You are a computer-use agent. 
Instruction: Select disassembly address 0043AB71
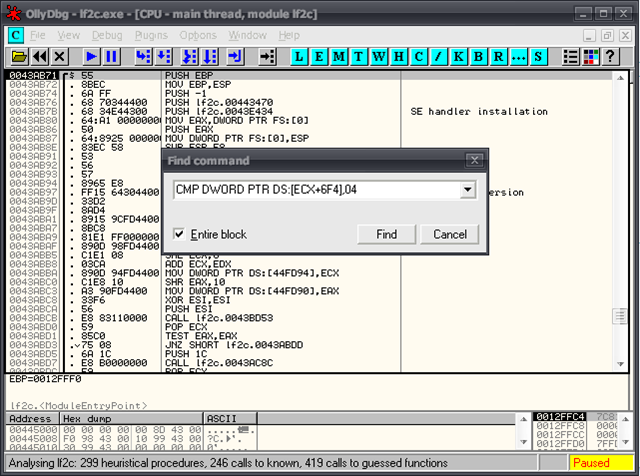33,76
